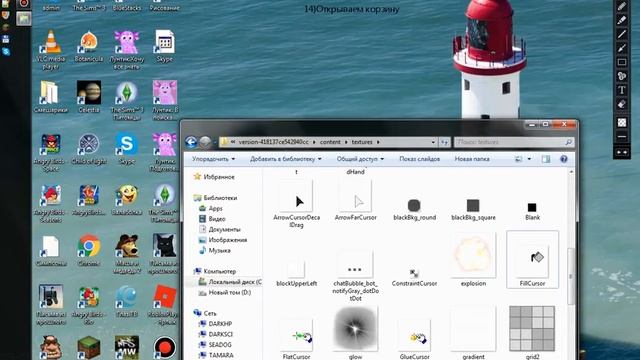Image resolution: width=640 pixels, height=360 pixels.
Task: Open the NFS MW desktop icon
Action: click(127, 347)
